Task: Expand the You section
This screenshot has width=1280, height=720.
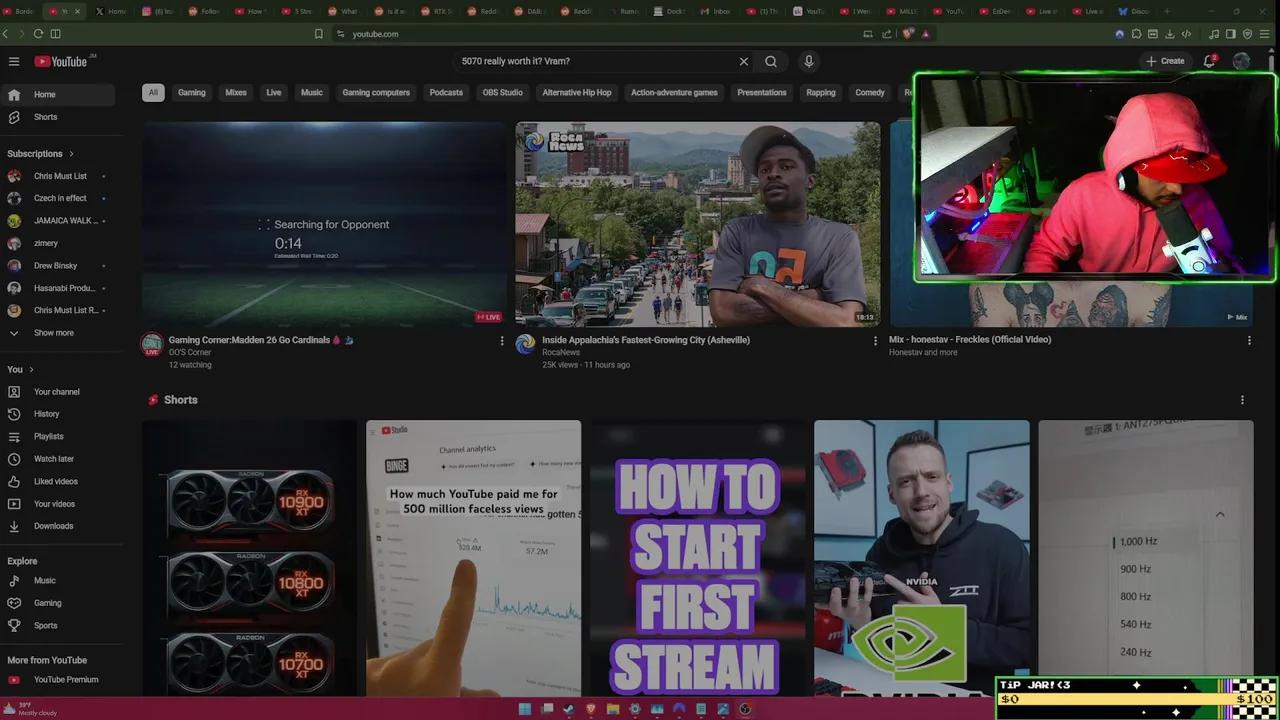Action: point(20,369)
